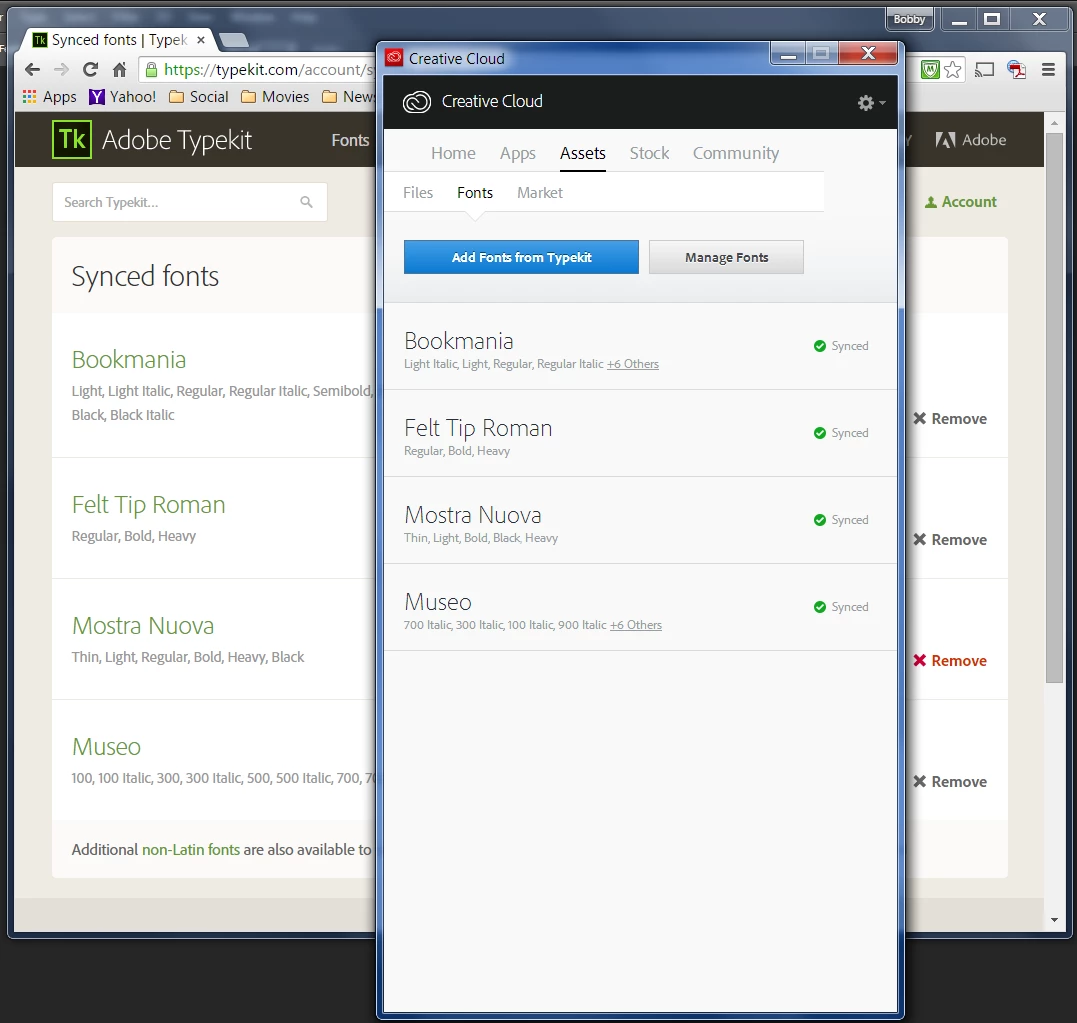Switch to the Home tab in Creative Cloud
The height and width of the screenshot is (1023, 1077).
[x=453, y=153]
